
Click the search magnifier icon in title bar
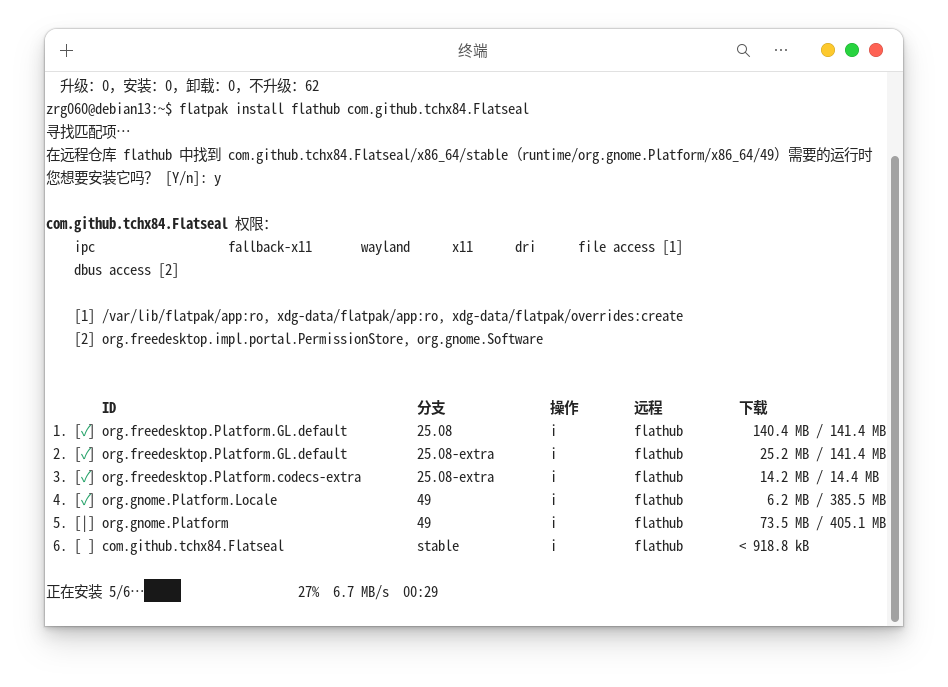[743, 50]
